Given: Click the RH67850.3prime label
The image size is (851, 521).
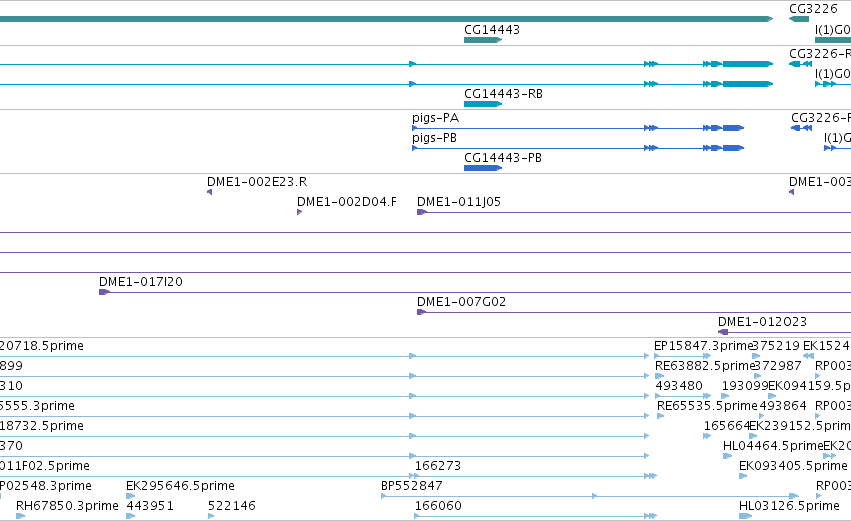Looking at the screenshot, I should coord(67,506).
